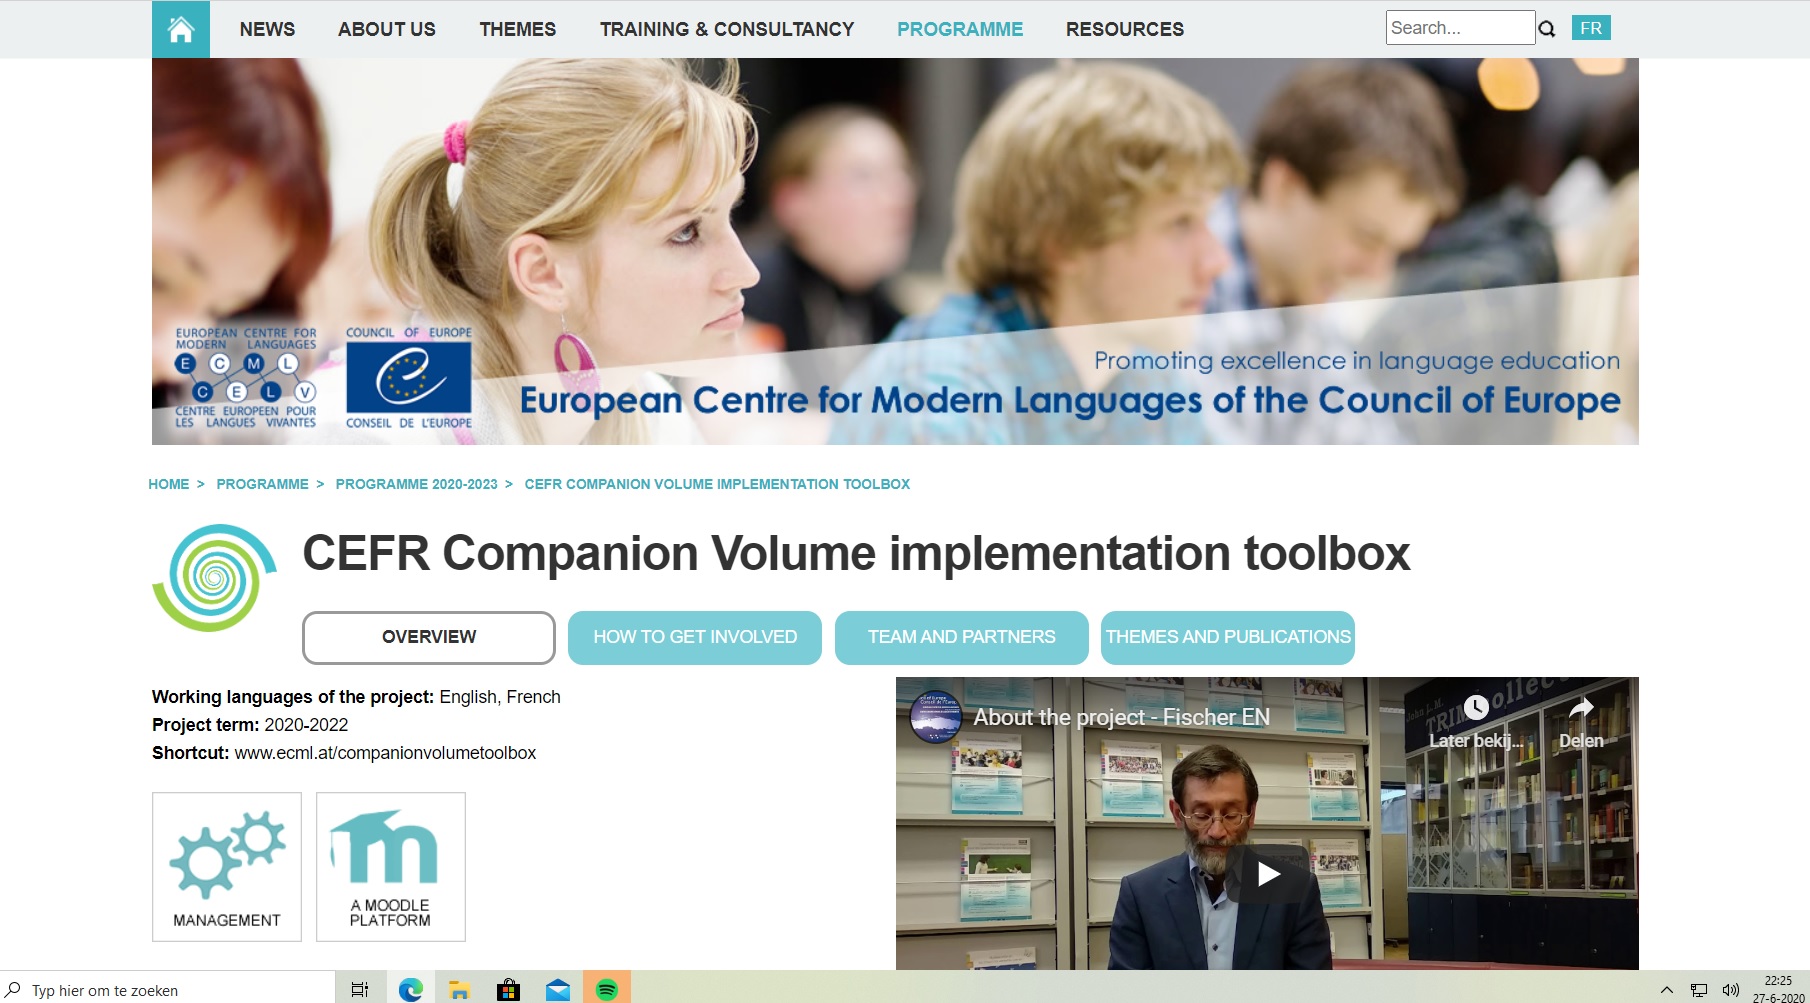Open the Training & Consultancy menu

[x=727, y=29]
